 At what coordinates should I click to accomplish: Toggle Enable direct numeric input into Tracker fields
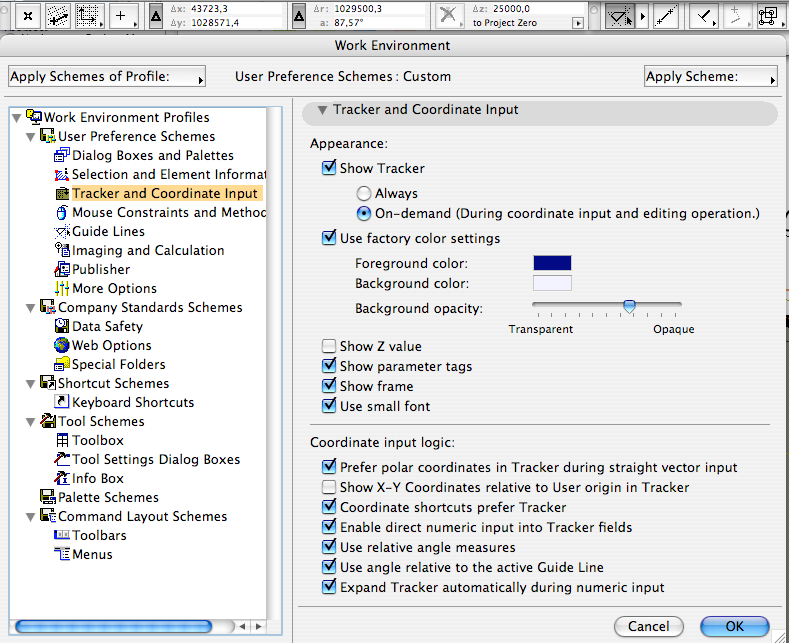click(329, 526)
